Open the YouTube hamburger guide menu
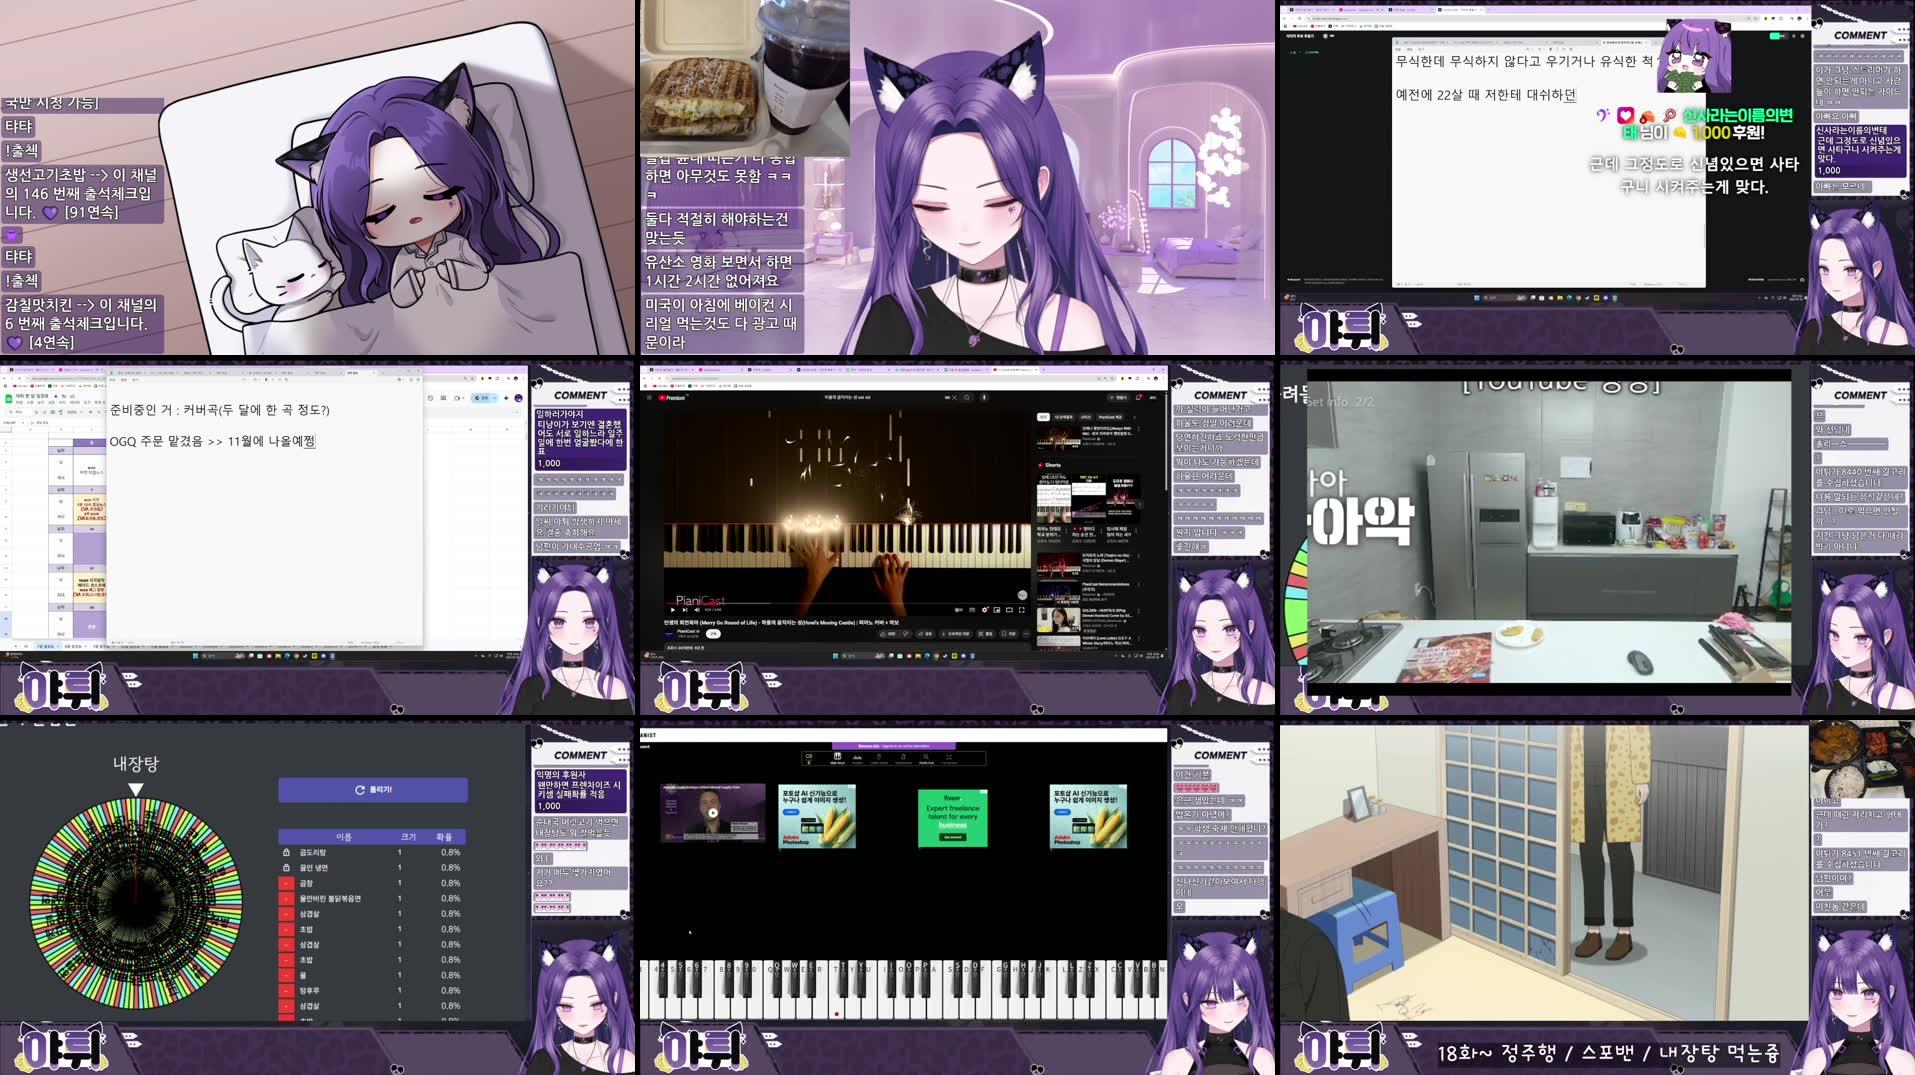 649,397
